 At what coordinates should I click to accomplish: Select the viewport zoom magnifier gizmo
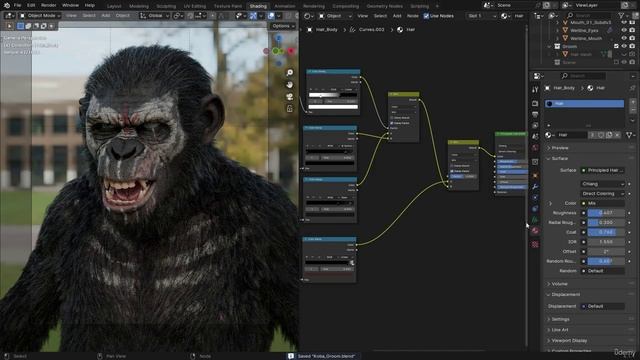click(x=289, y=73)
